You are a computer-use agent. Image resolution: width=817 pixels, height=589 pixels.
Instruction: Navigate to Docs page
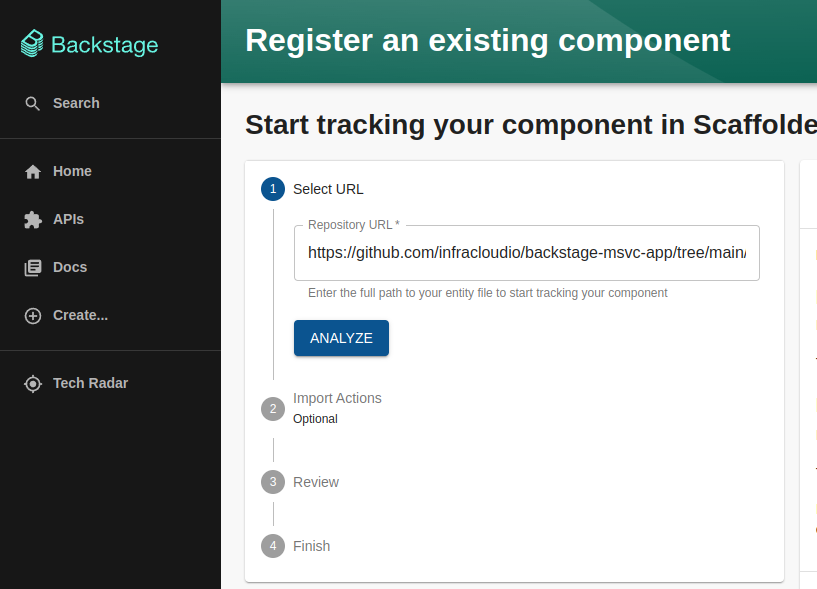pyautogui.click(x=70, y=267)
